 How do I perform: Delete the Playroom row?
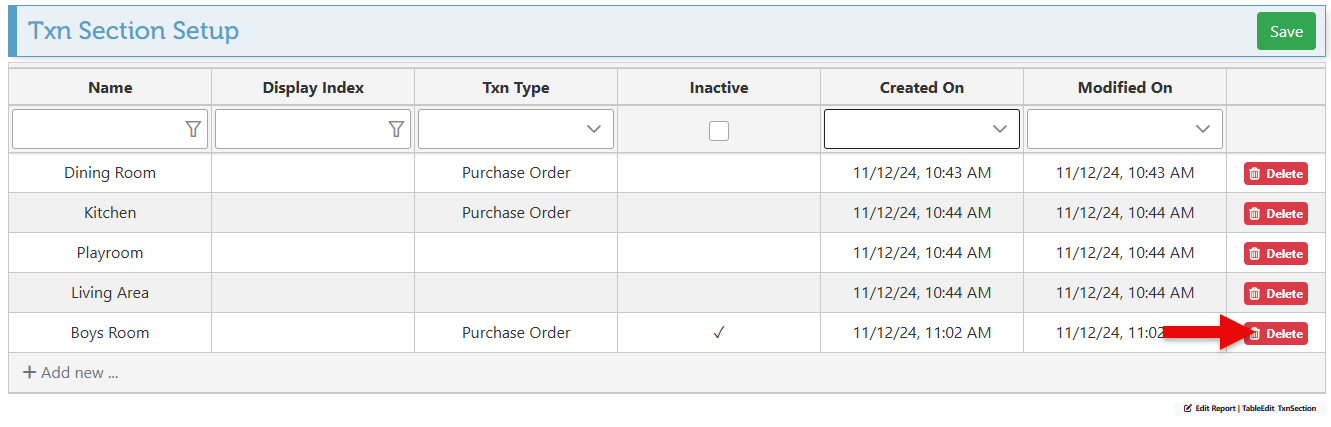pos(1275,254)
